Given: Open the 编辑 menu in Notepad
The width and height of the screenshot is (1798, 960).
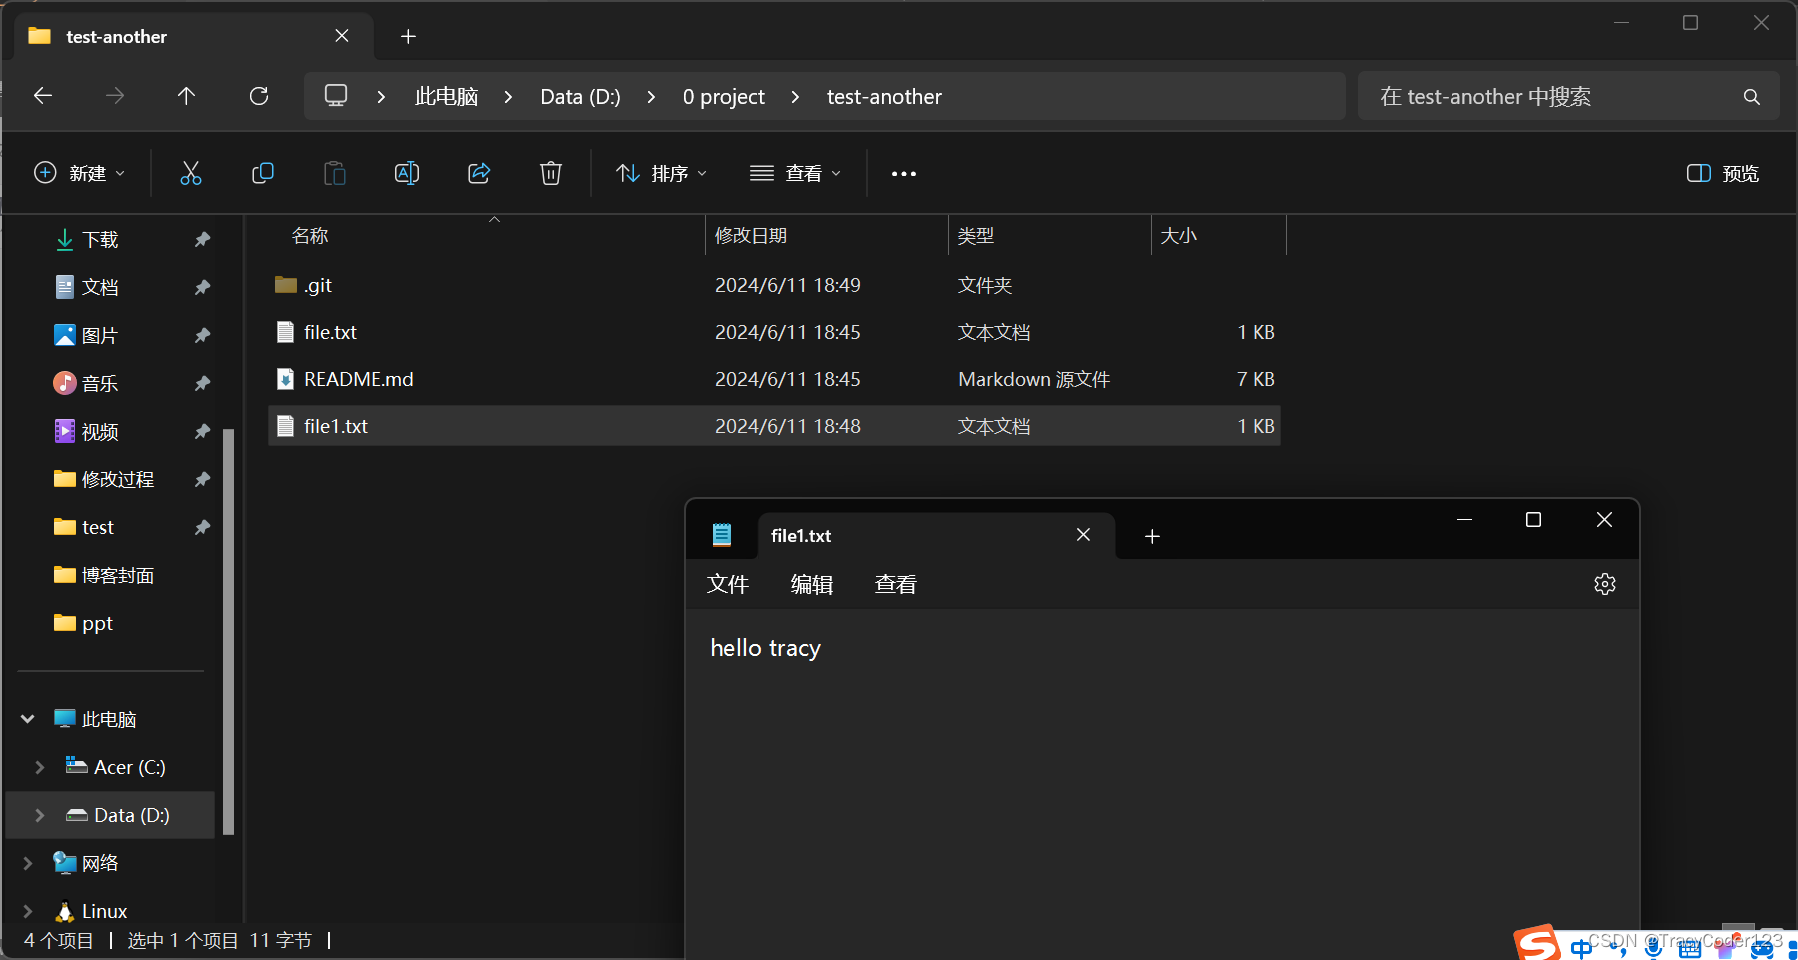Looking at the screenshot, I should [812, 584].
